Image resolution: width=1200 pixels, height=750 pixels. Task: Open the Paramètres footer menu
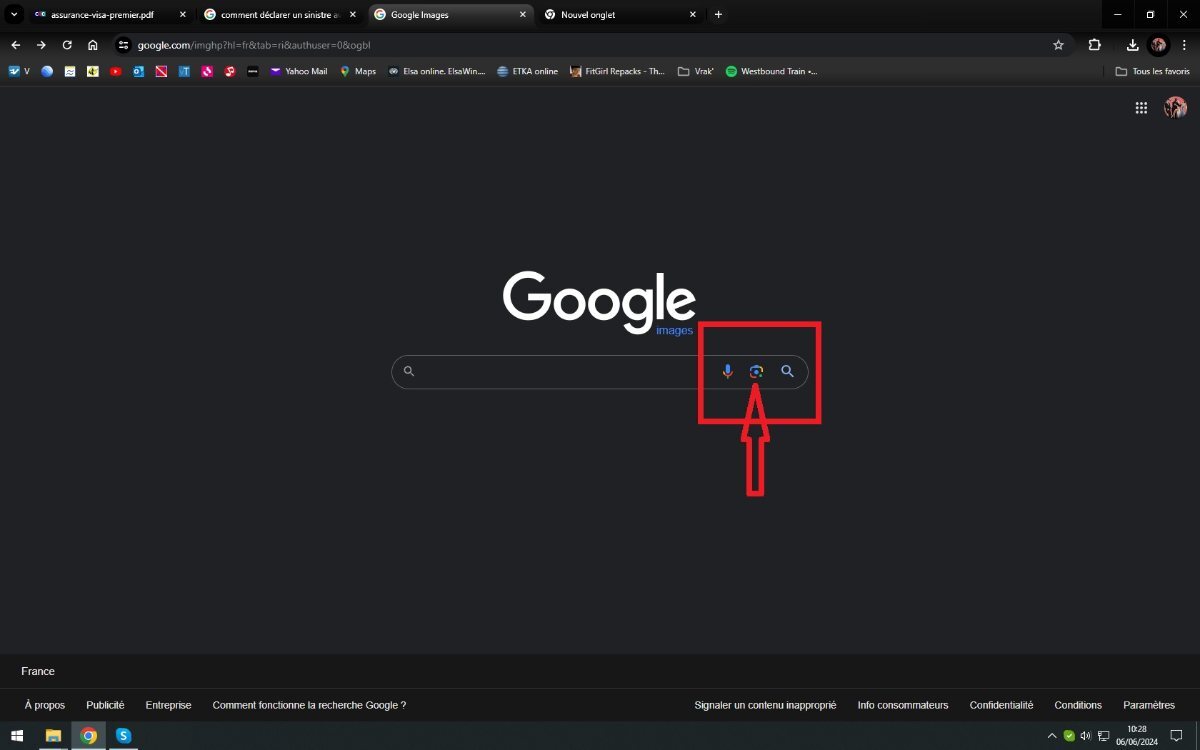click(x=1149, y=705)
